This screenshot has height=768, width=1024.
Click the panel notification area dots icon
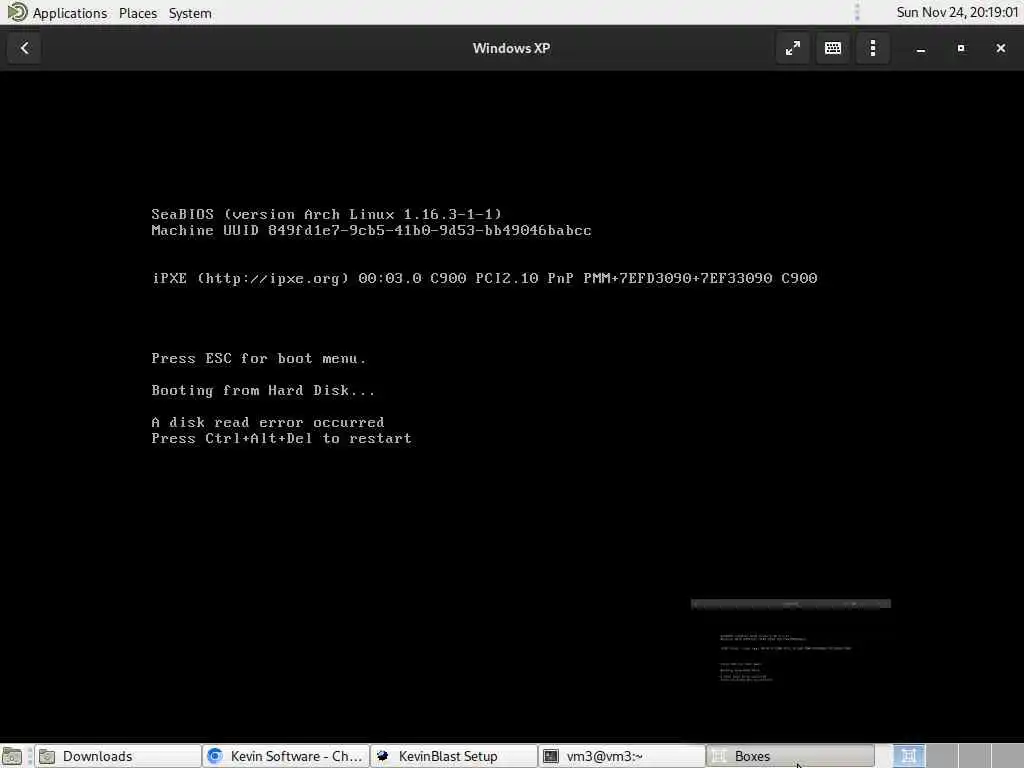857,12
